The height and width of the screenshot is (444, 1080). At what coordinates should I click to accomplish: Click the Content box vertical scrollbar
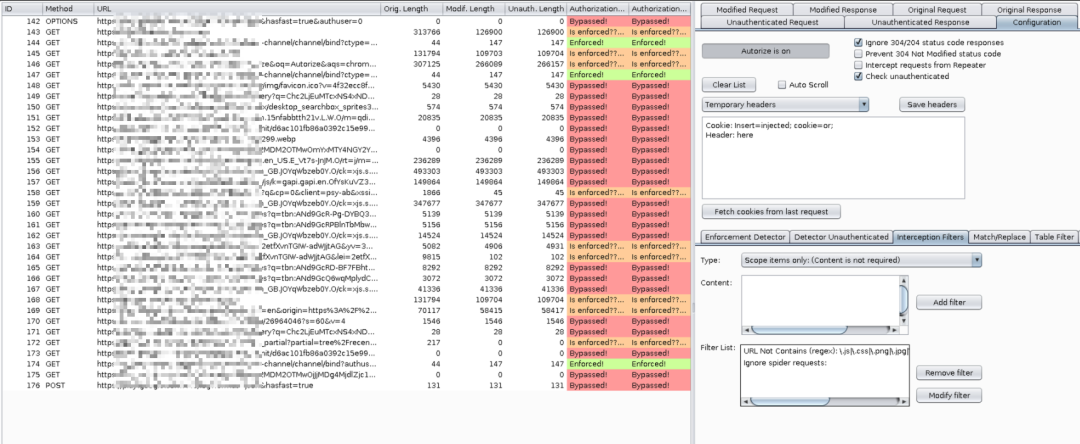(x=904, y=300)
